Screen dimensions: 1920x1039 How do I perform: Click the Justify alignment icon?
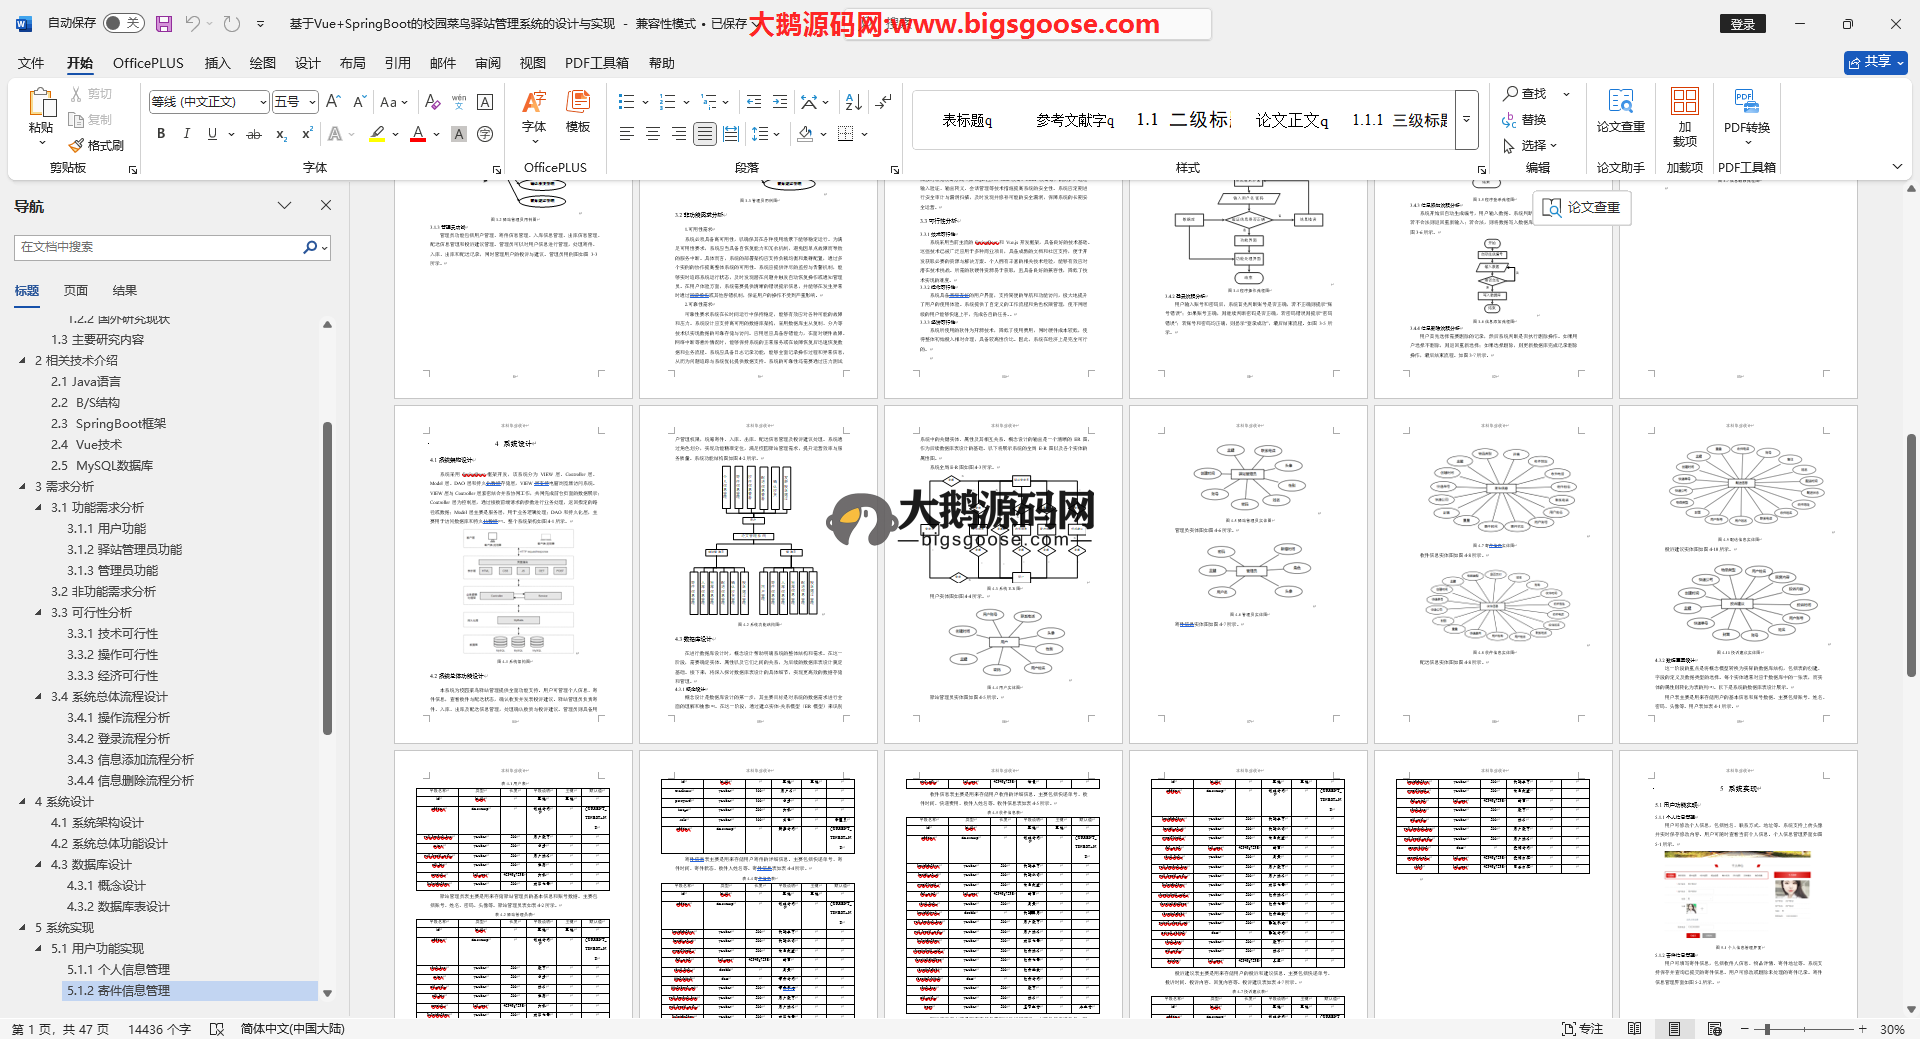[705, 133]
